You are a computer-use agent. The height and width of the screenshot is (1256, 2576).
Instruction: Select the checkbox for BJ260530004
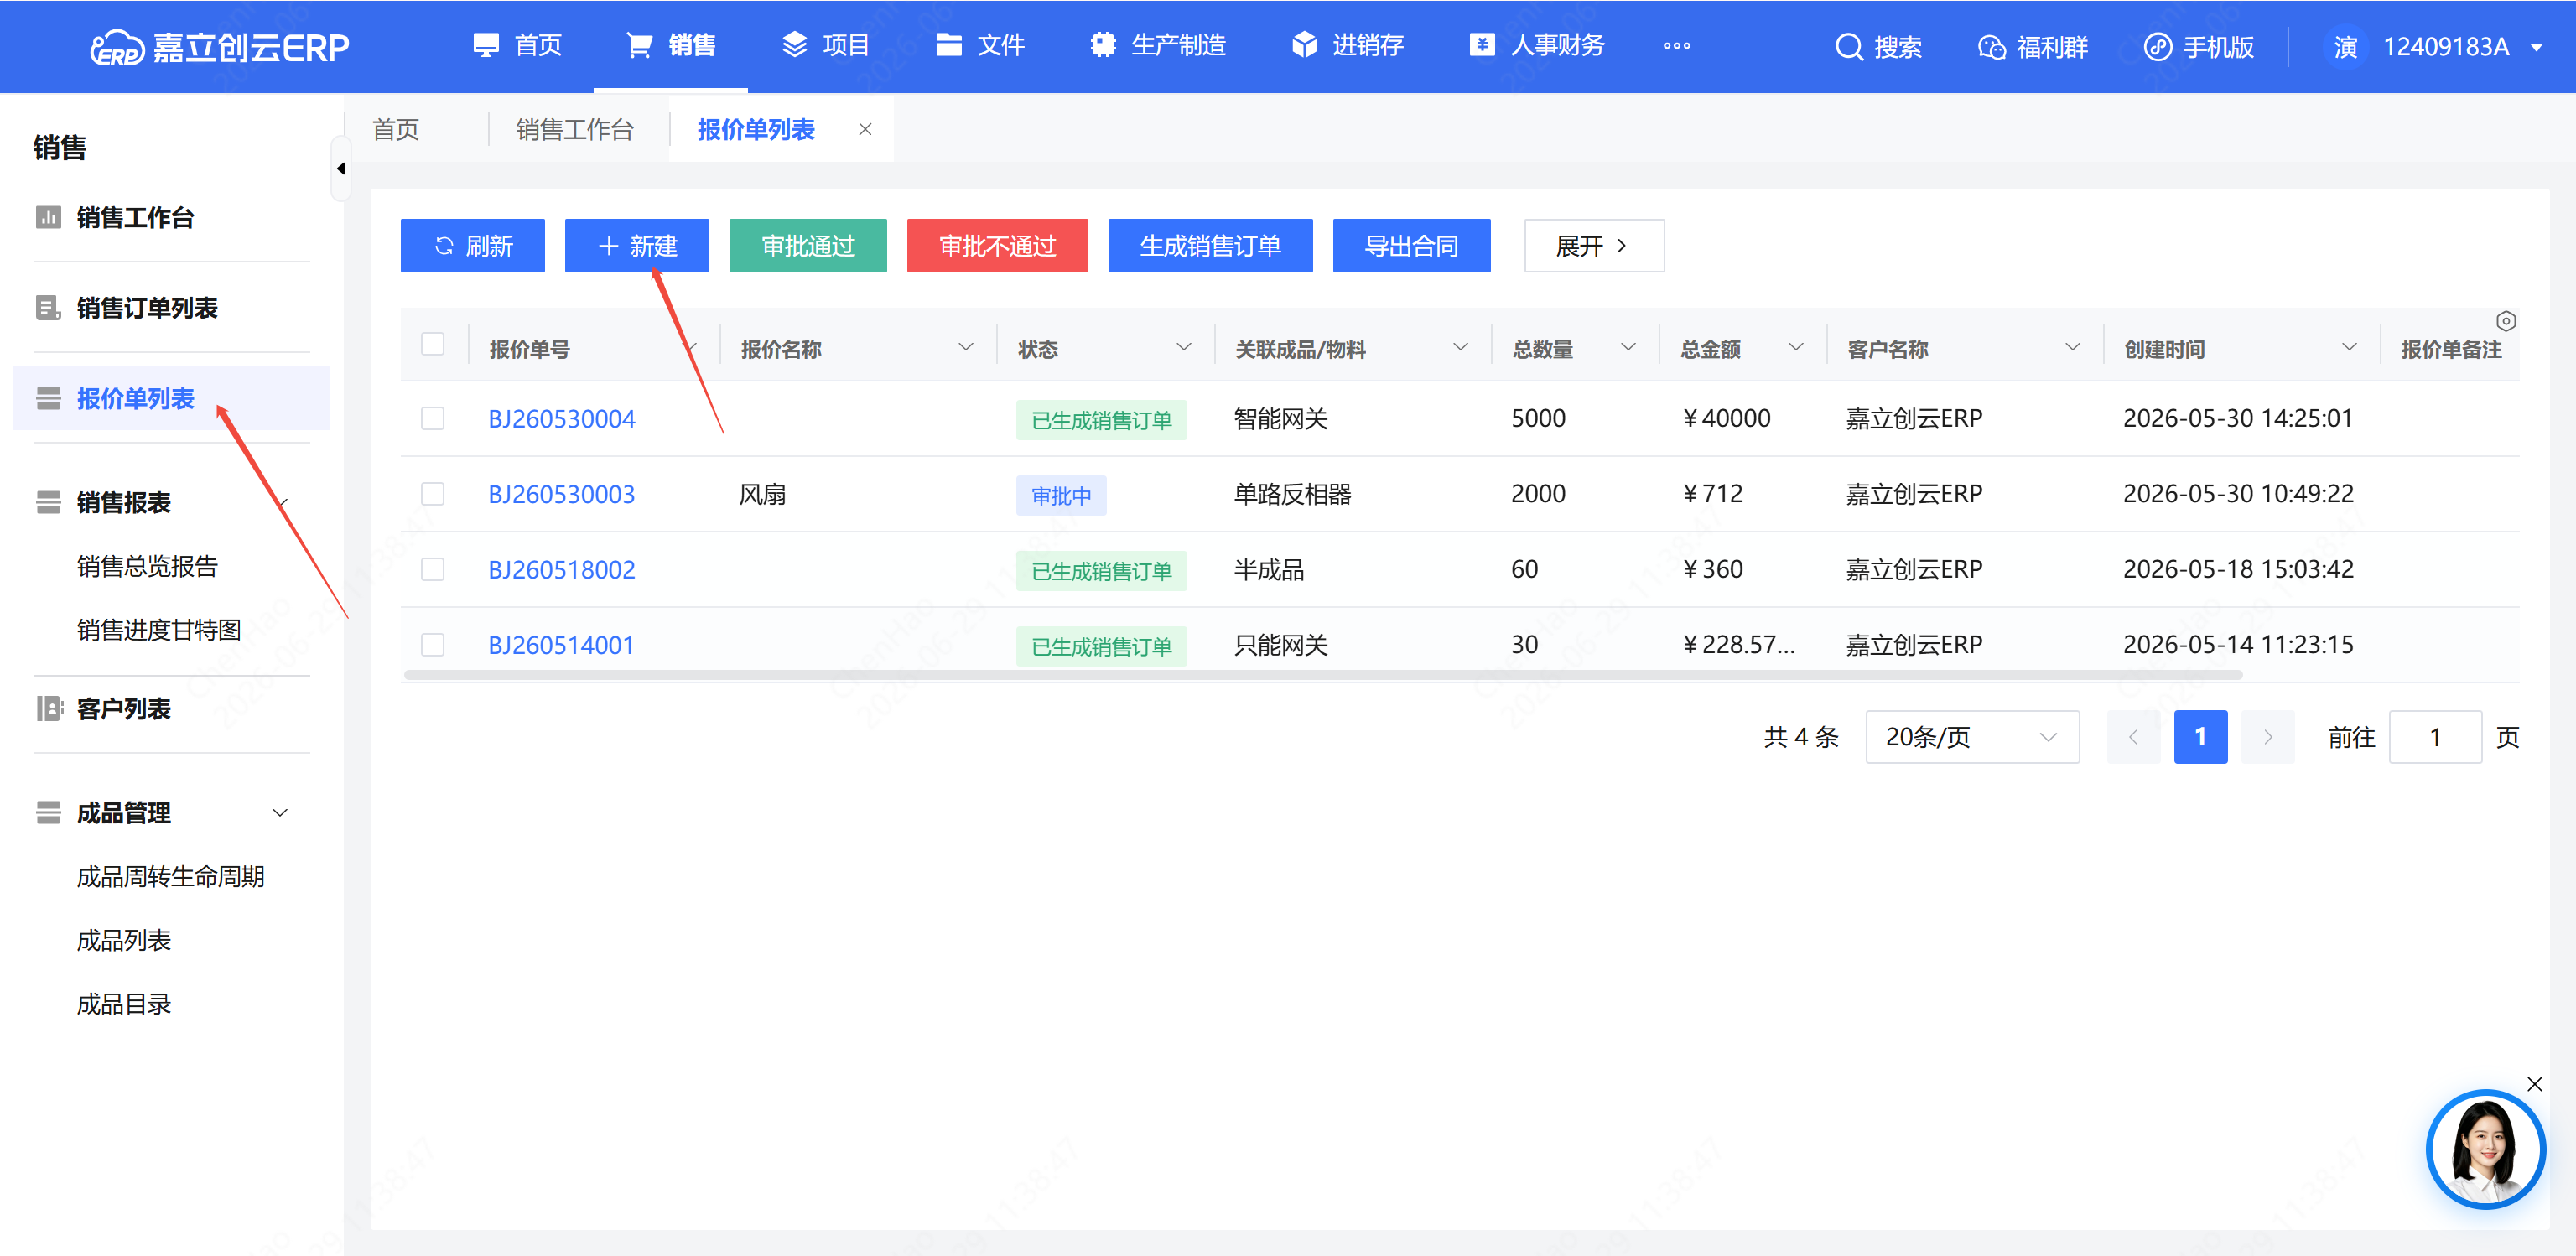click(432, 418)
